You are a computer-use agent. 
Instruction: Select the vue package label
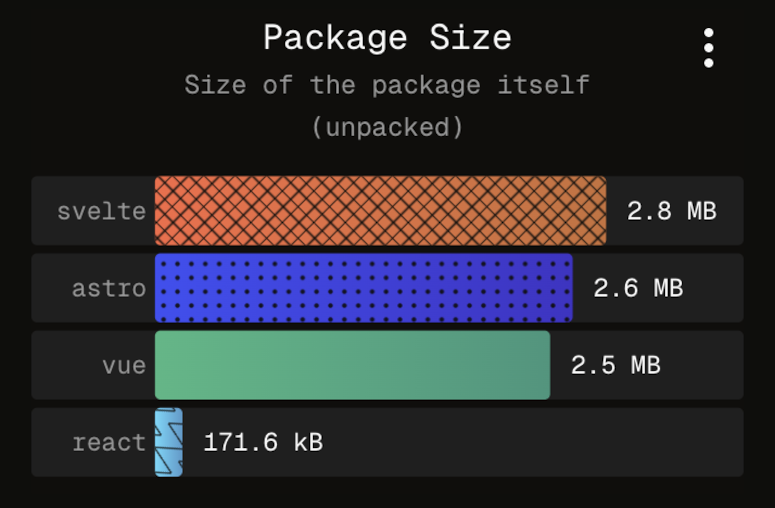click(124, 365)
